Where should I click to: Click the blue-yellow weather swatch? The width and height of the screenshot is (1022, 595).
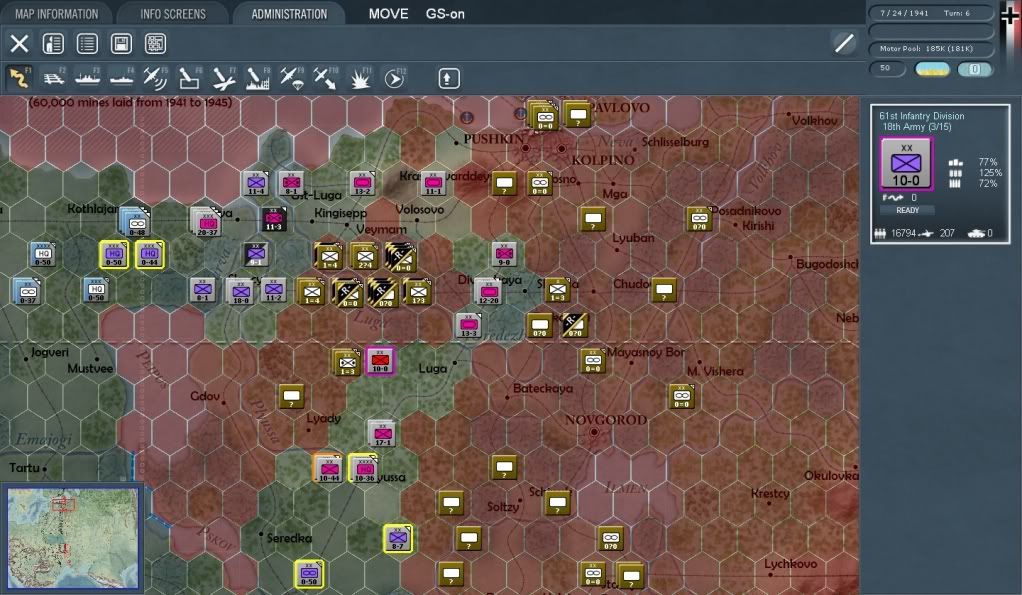(932, 68)
